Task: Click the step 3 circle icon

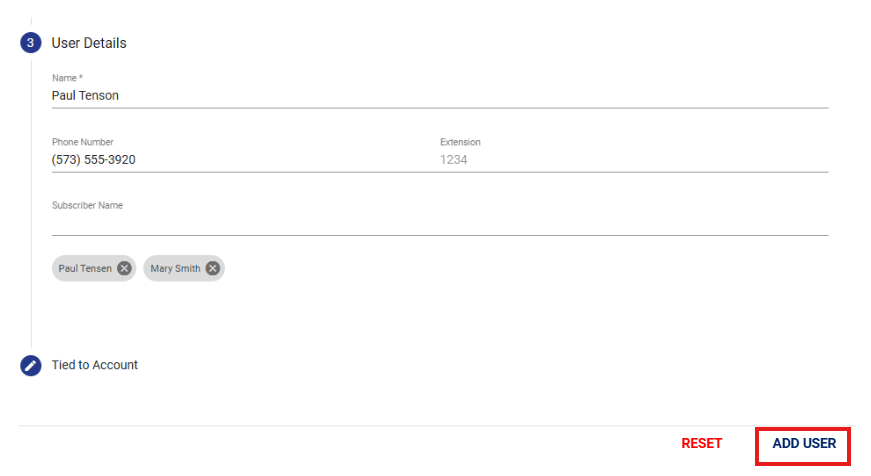Action: click(x=31, y=43)
